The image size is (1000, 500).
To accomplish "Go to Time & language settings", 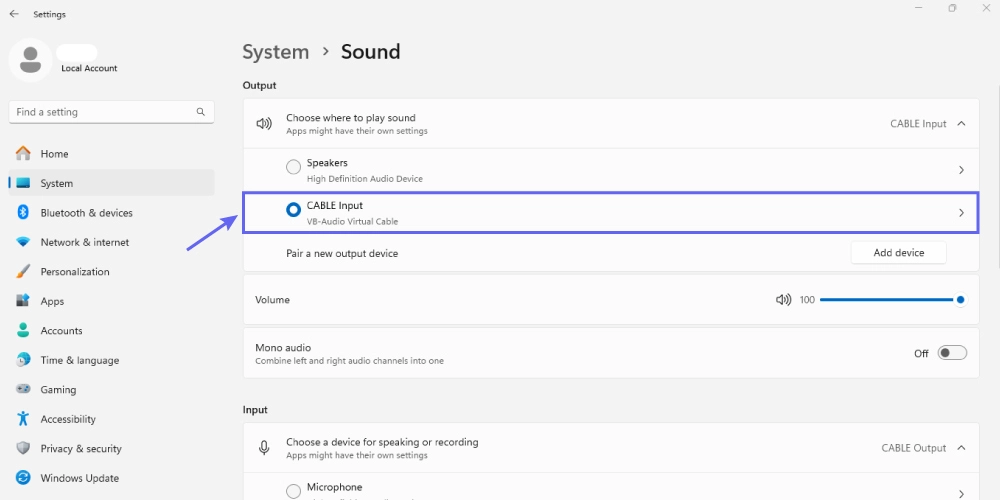I will pyautogui.click(x=79, y=360).
